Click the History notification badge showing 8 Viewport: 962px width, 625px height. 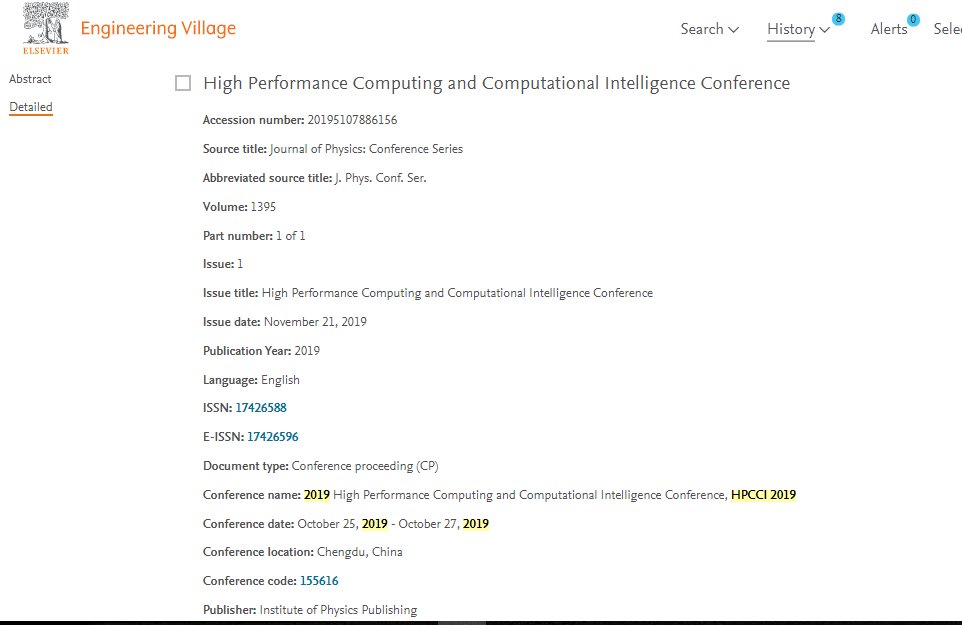pyautogui.click(x=838, y=19)
